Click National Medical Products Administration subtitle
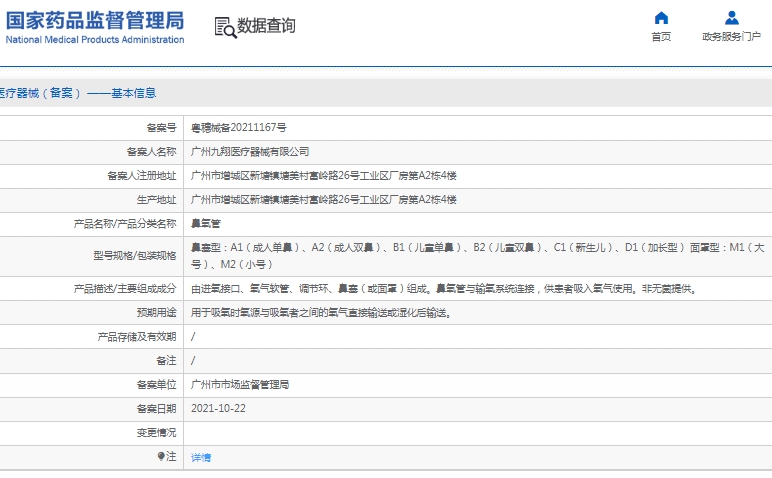 pyautogui.click(x=95, y=40)
